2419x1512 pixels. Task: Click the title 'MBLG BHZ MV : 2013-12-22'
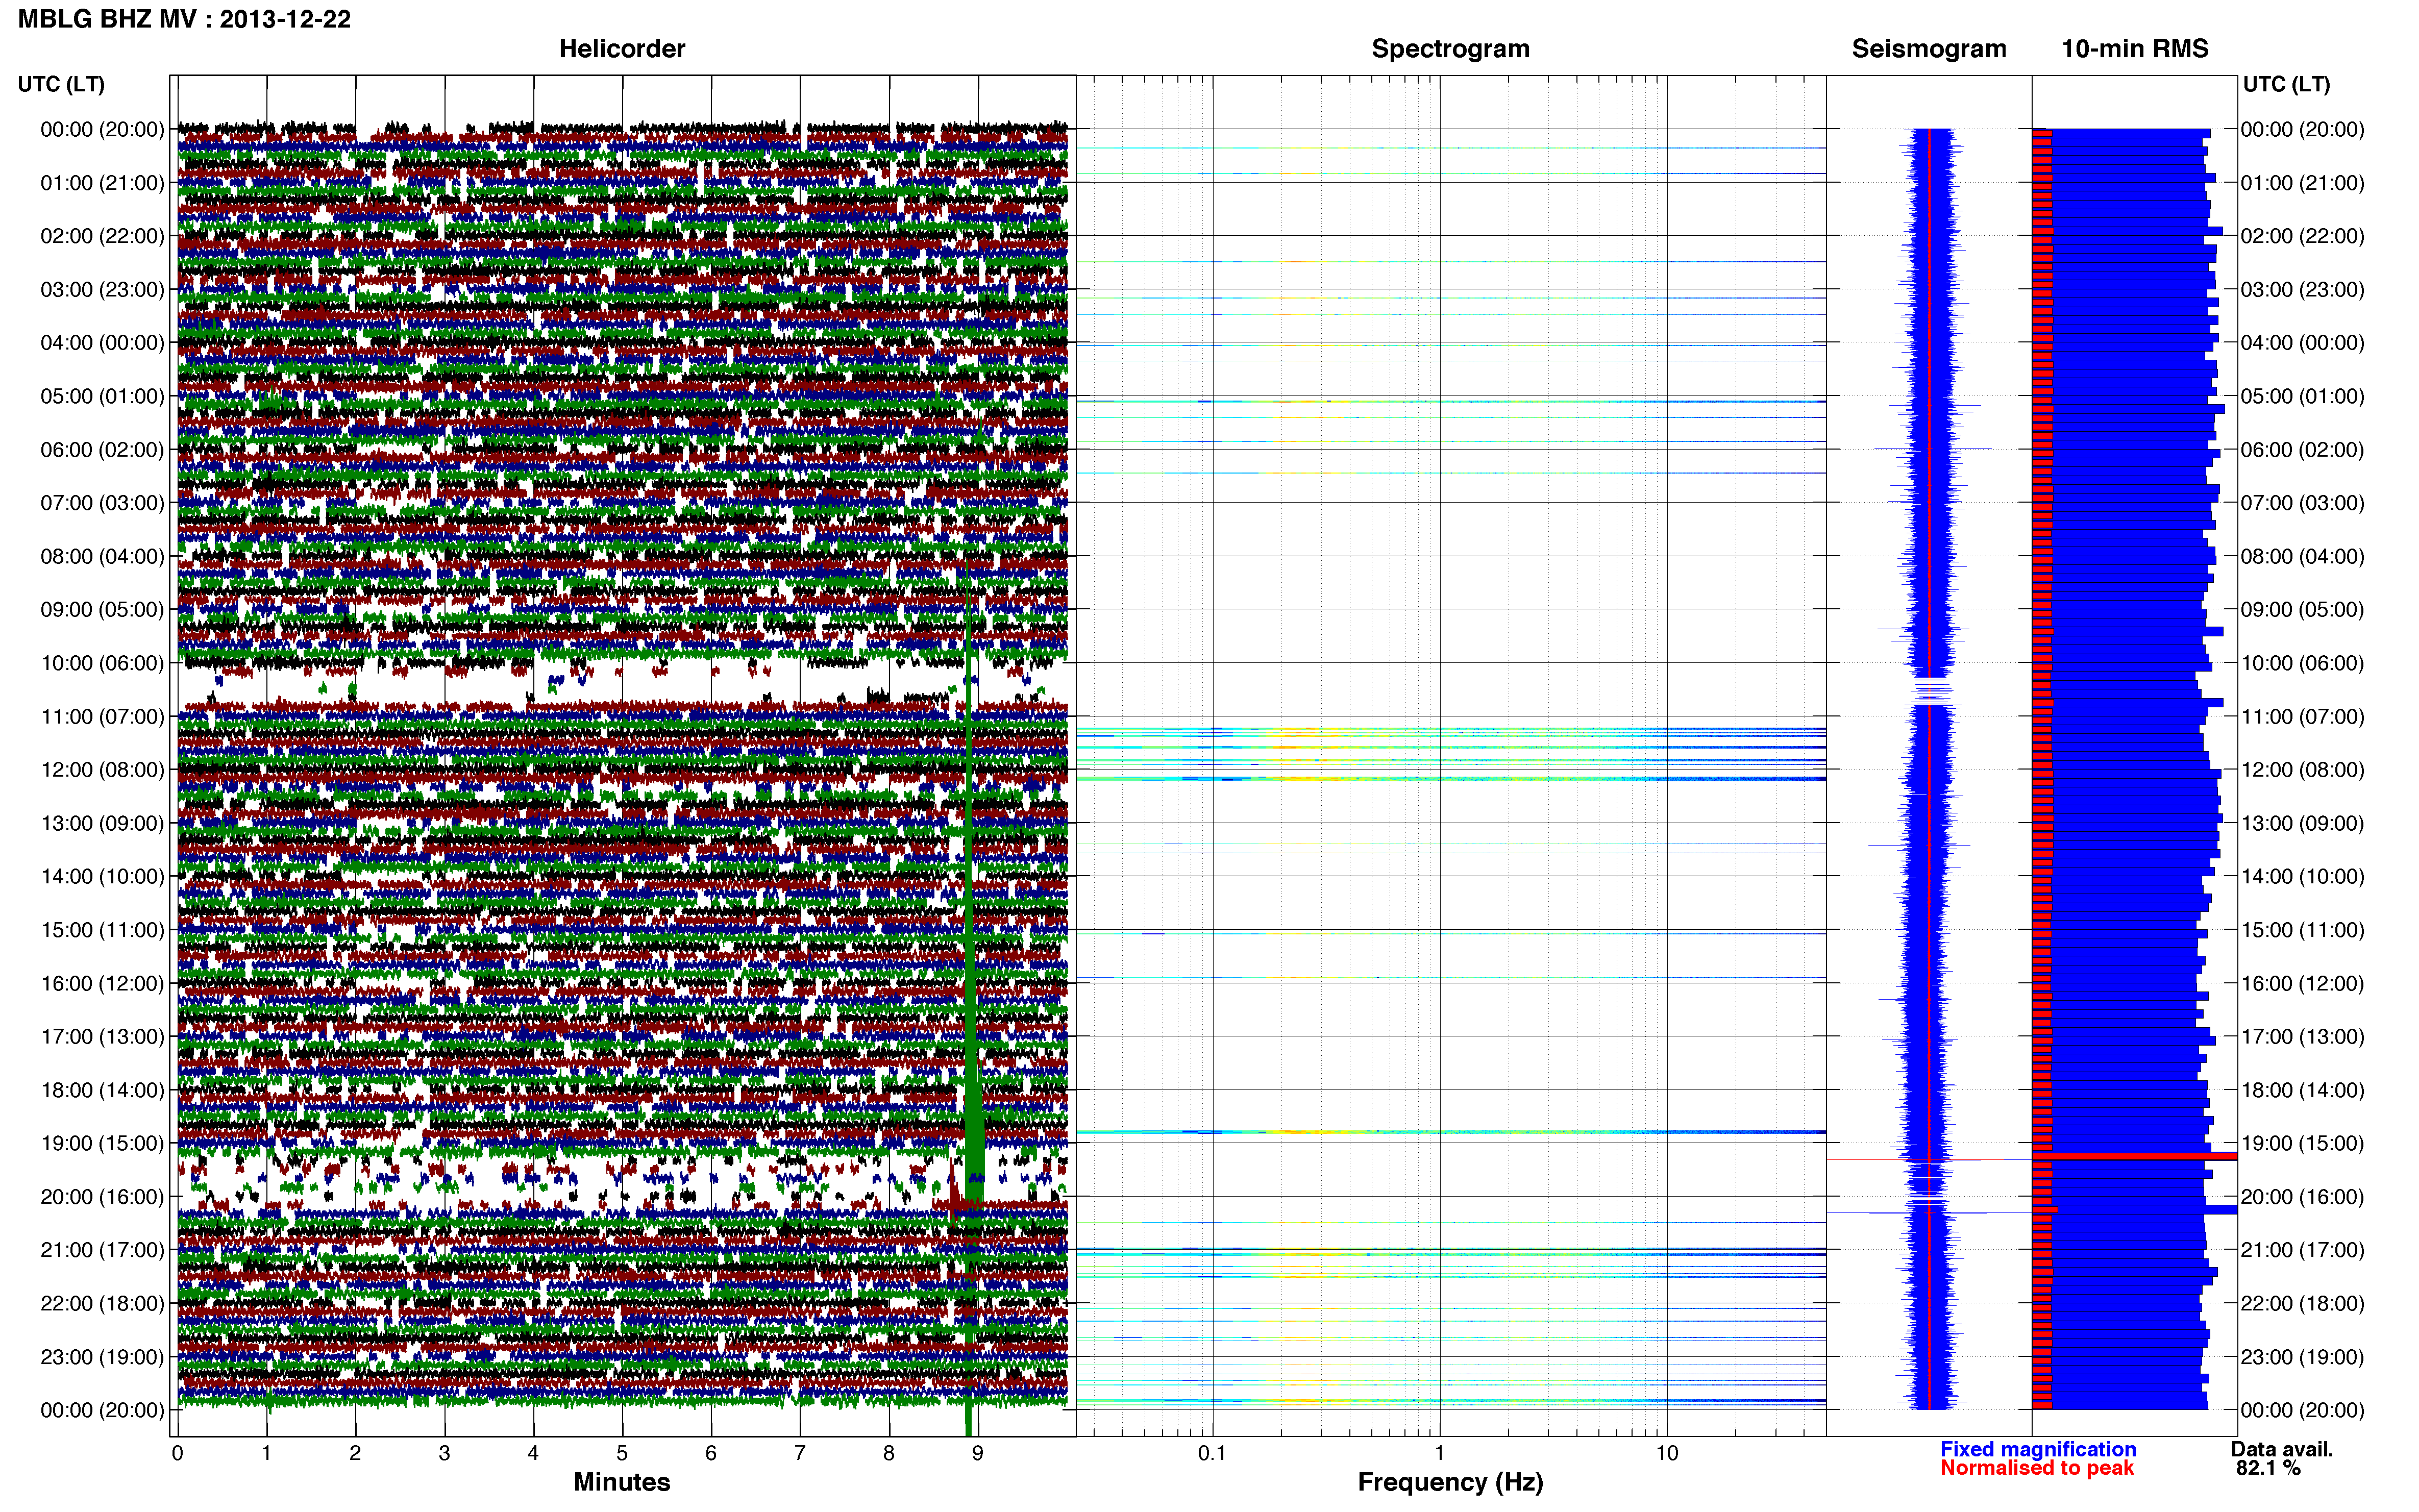coord(184,19)
